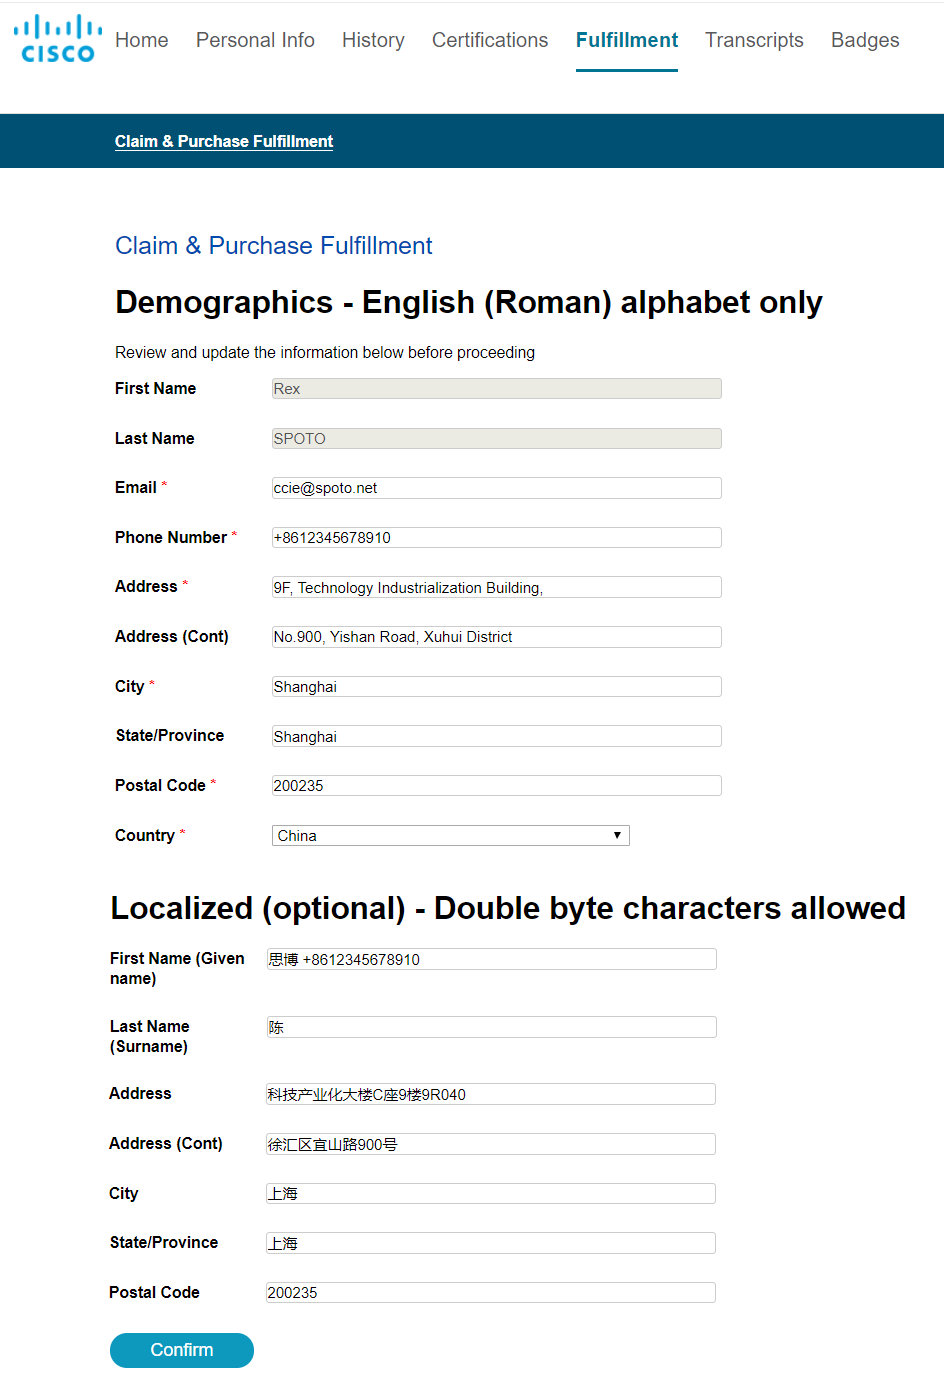Click the Localized (optional) heading
The height and width of the screenshot is (1378, 944).
pyautogui.click(x=508, y=908)
